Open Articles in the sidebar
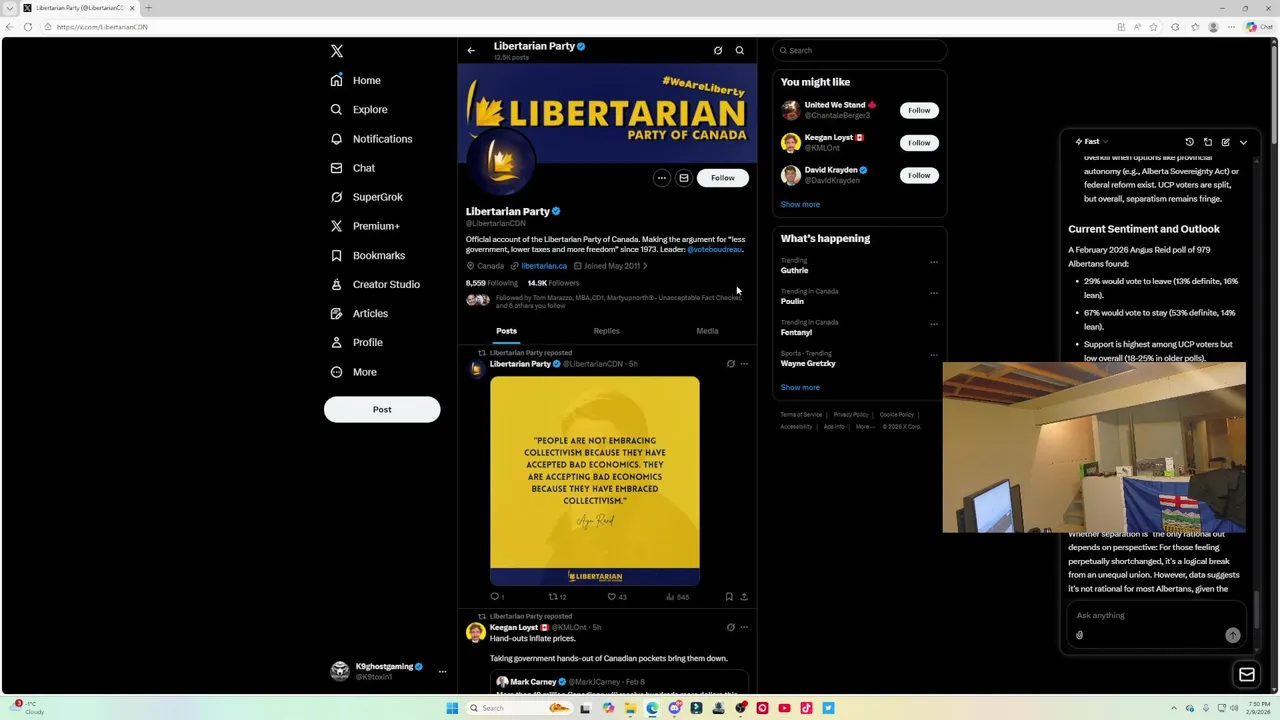Screen dimensions: 1280x720 point(359,313)
